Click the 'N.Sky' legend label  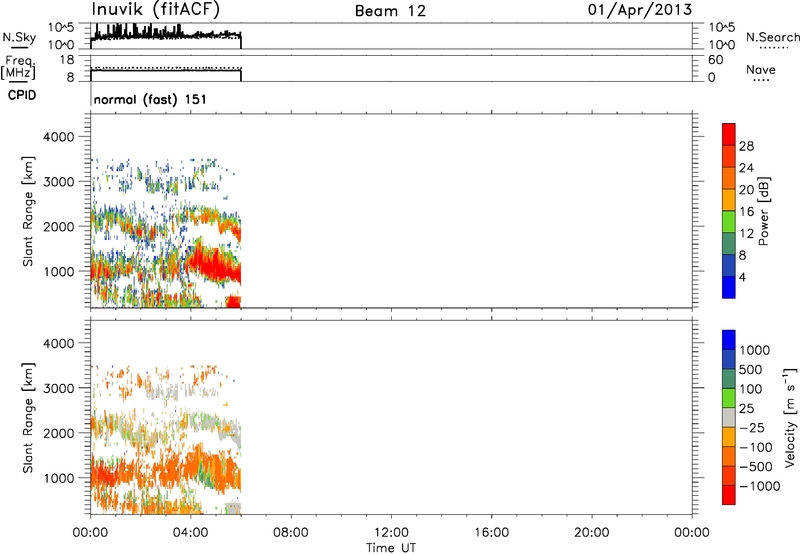click(19, 37)
